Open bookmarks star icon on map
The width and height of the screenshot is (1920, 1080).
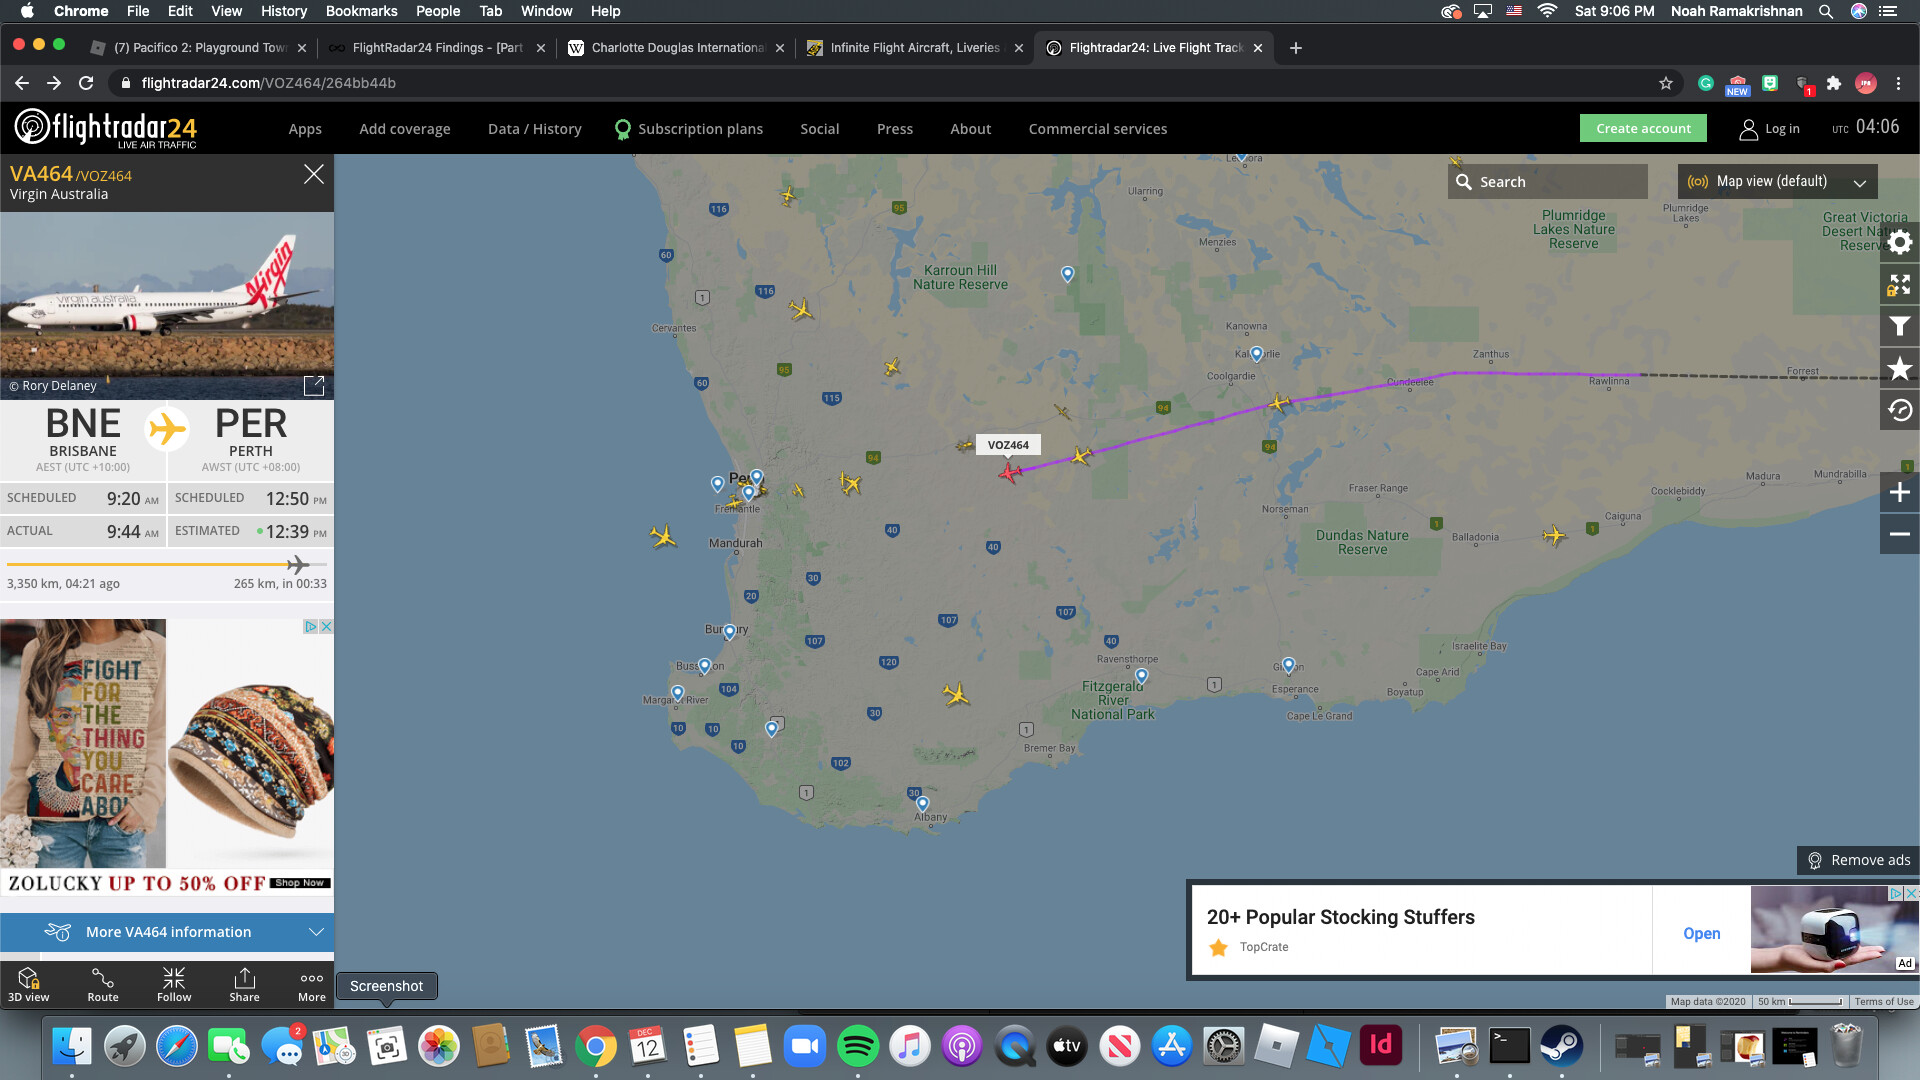coord(1899,369)
